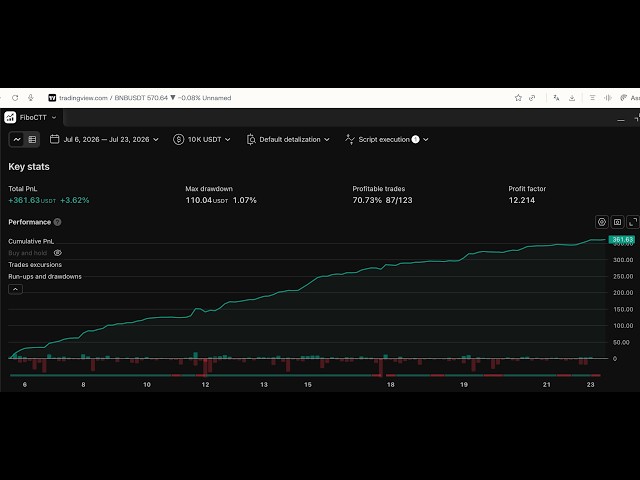
Task: Toggle Trades excursions series
Action: tap(35, 265)
